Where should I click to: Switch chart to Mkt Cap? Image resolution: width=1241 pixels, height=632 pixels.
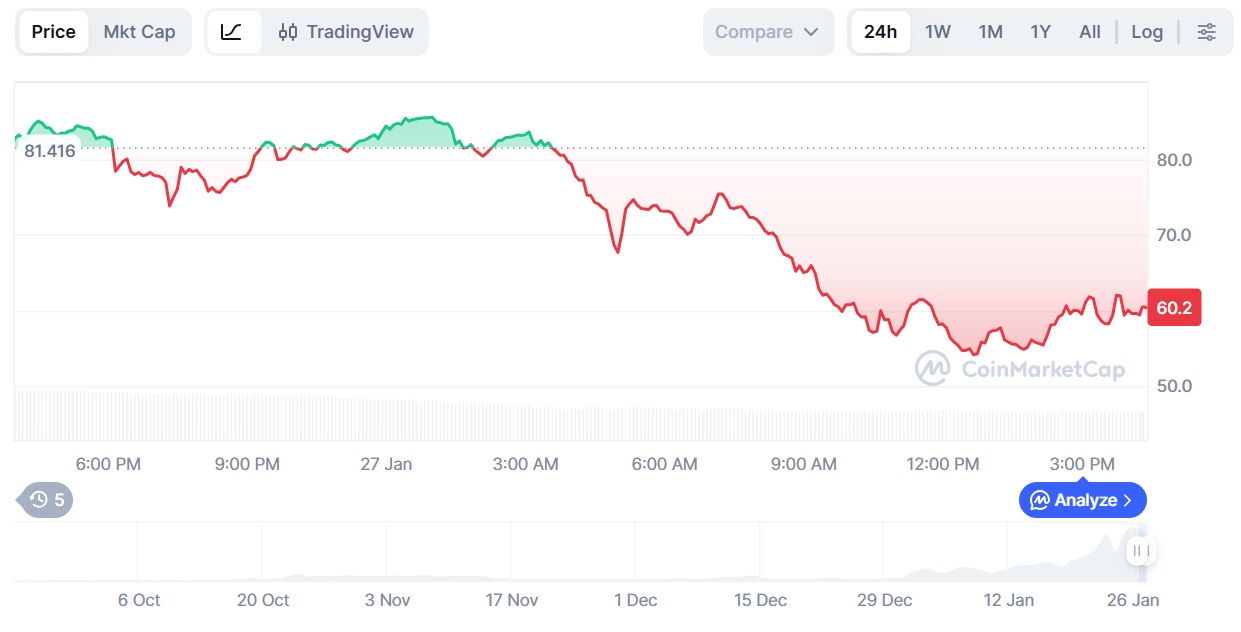139,32
